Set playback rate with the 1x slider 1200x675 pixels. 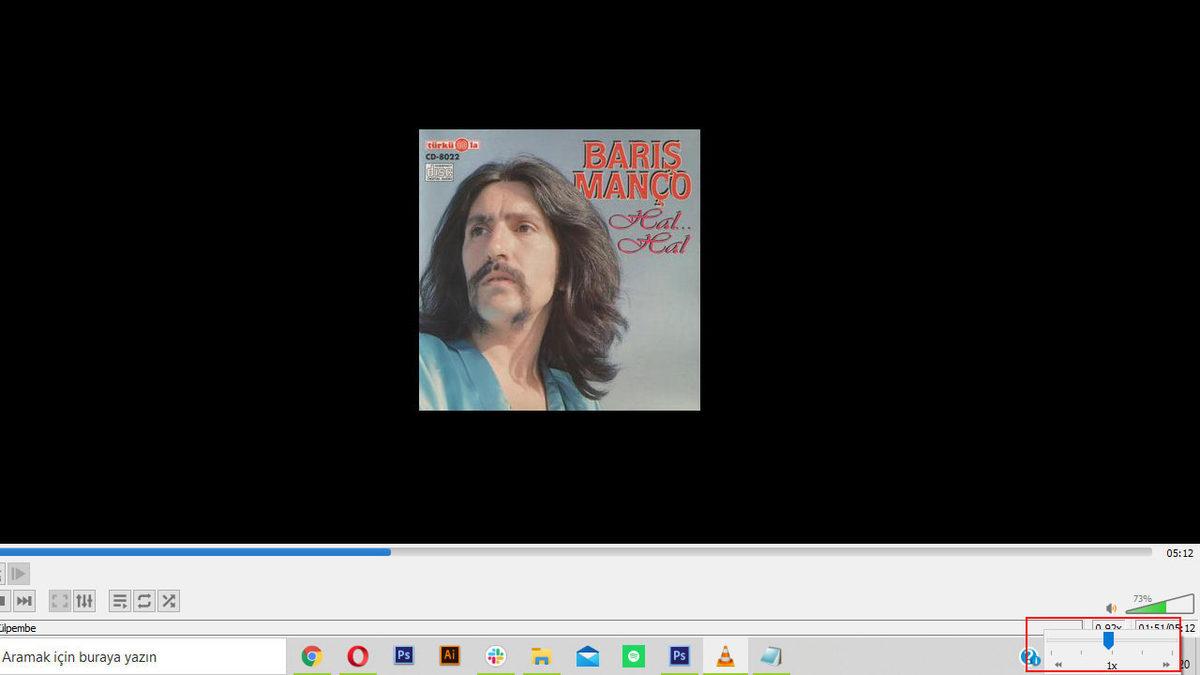(1109, 642)
